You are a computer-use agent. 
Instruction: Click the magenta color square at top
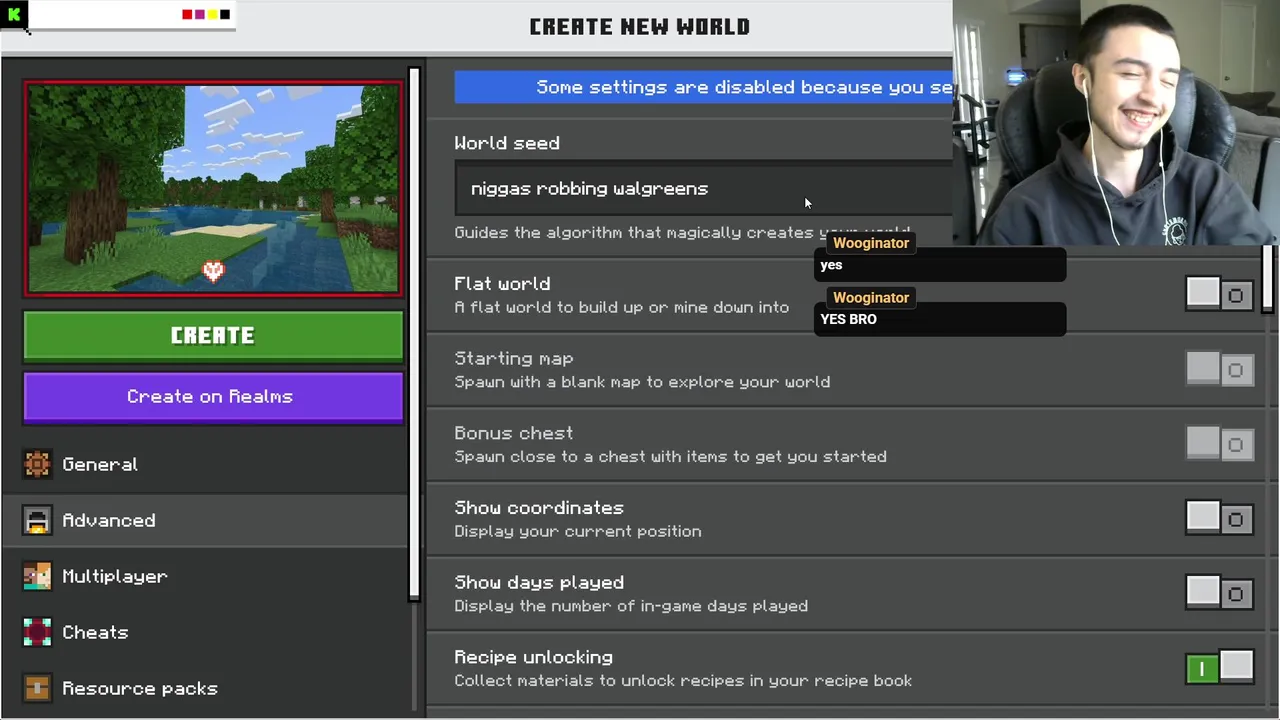click(x=199, y=14)
